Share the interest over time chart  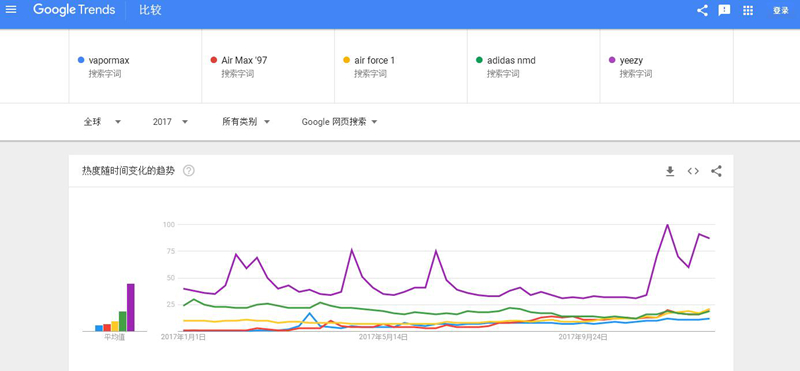point(716,171)
